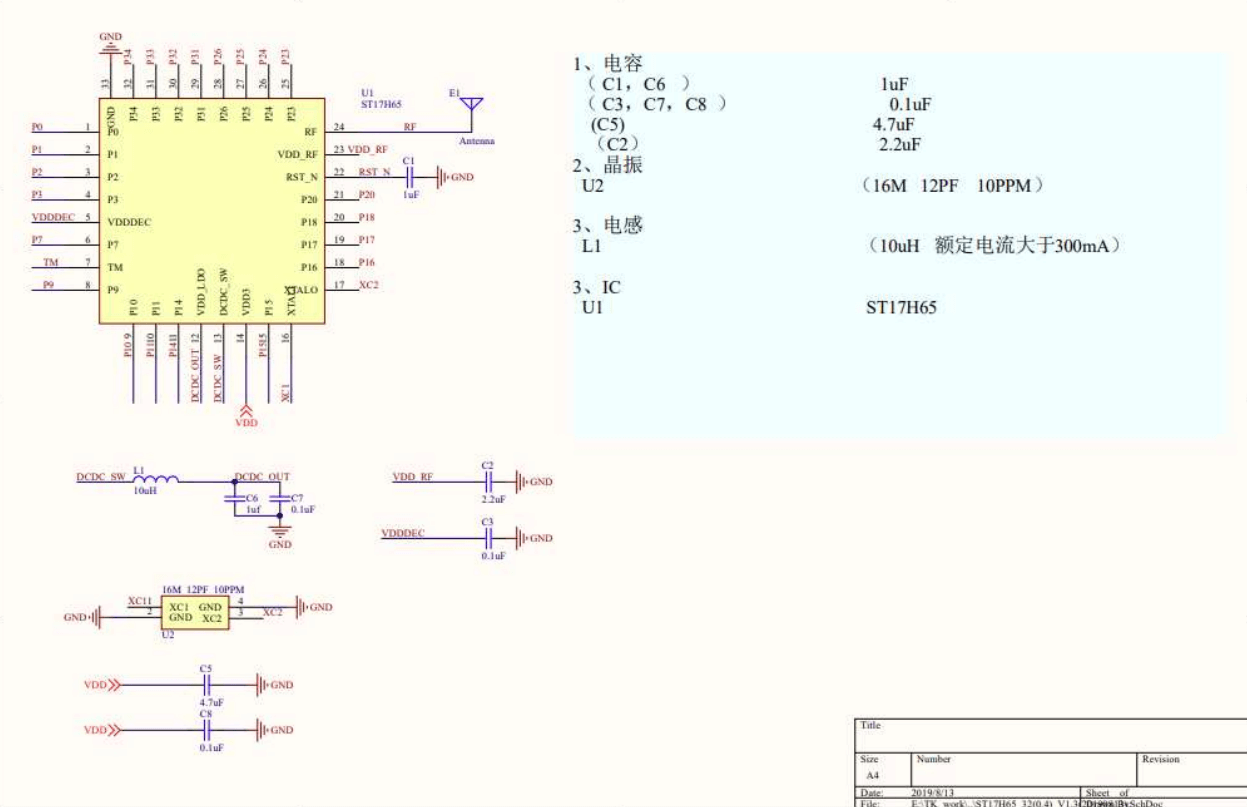The image size is (1247, 807).
Task: Click the VDD power port below pin 14
Action: click(x=245, y=411)
